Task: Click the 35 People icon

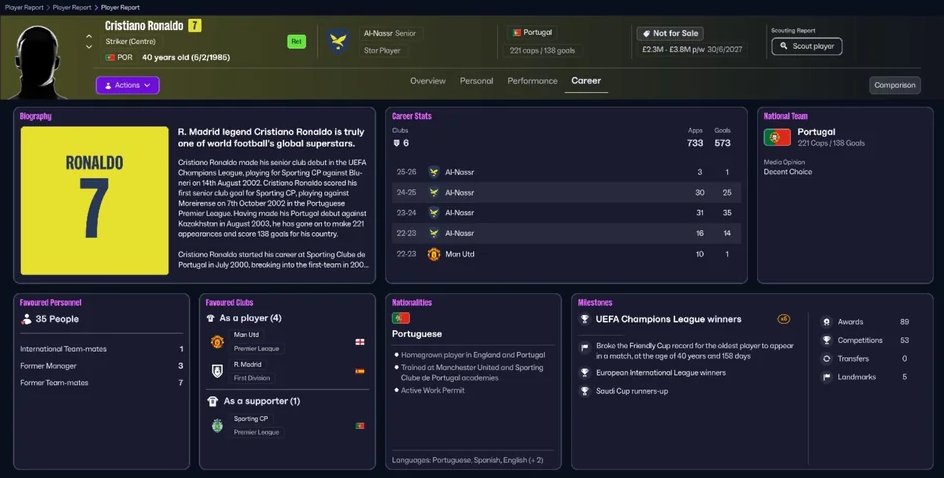Action: coord(26,319)
